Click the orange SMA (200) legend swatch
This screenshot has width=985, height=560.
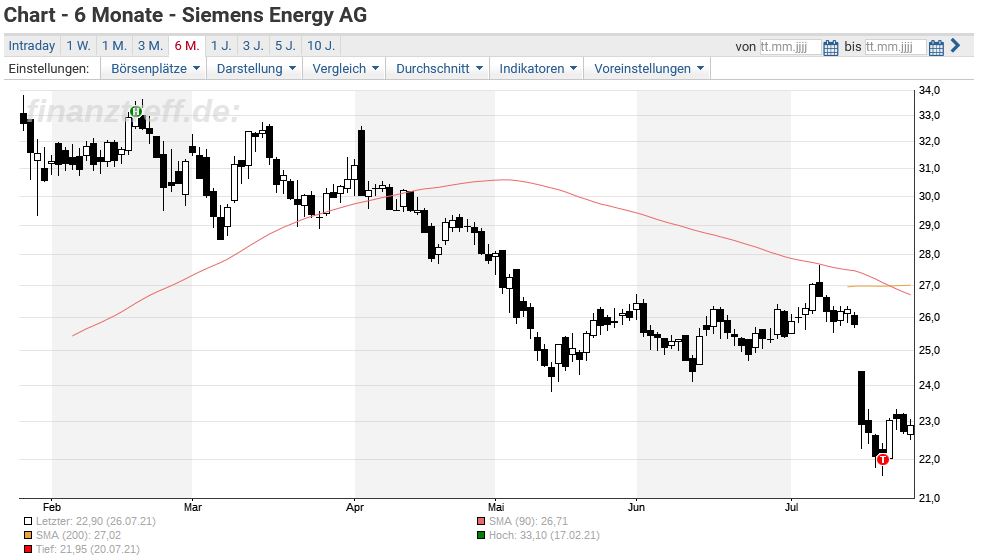click(x=28, y=535)
